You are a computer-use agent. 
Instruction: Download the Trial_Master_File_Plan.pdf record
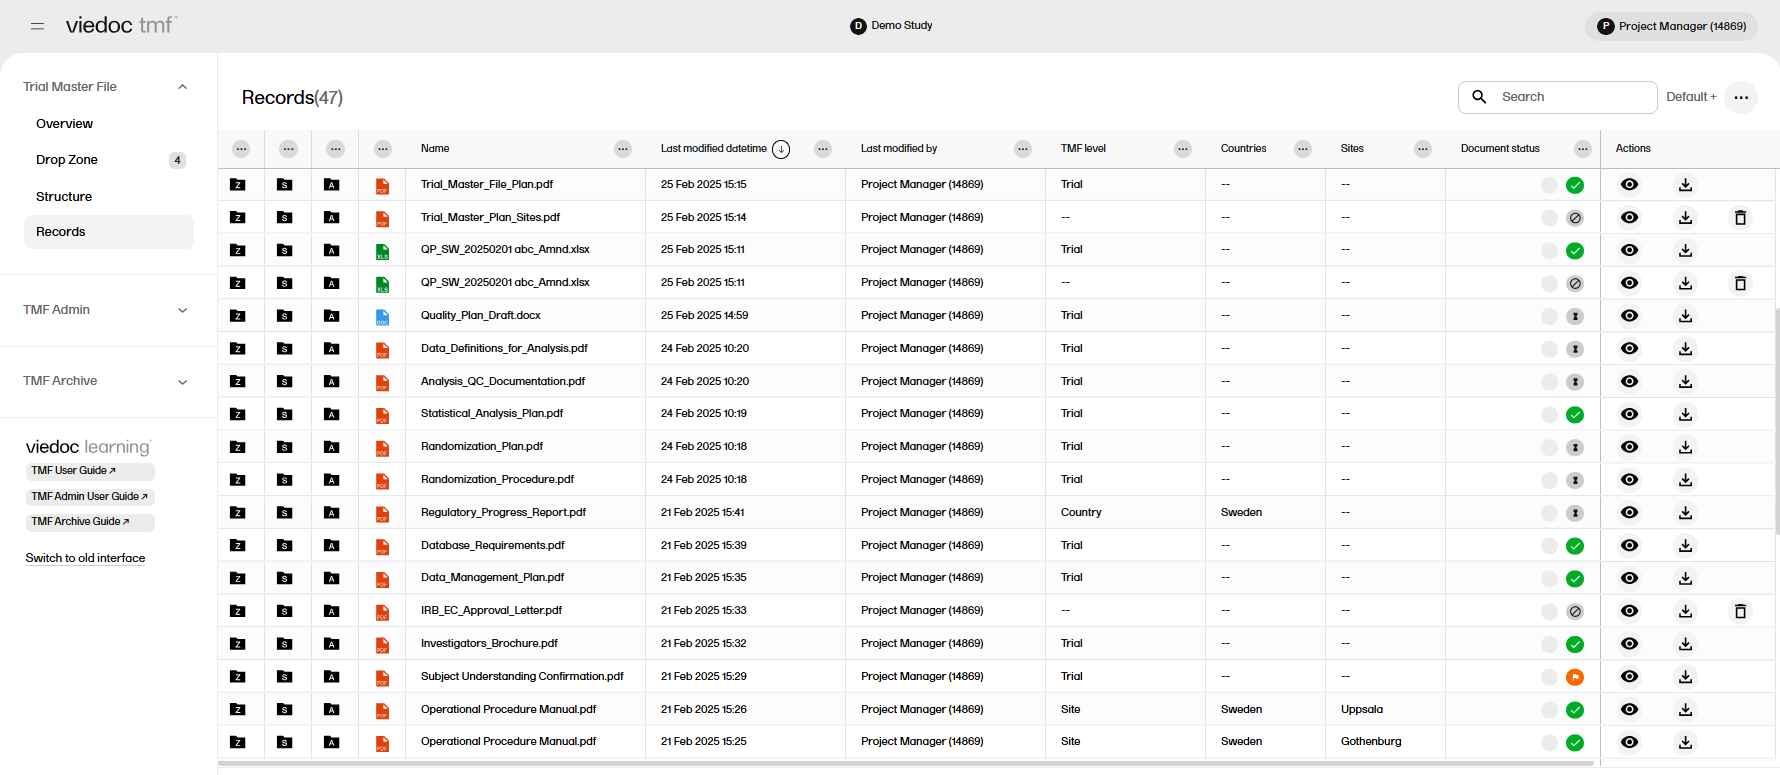click(x=1685, y=185)
